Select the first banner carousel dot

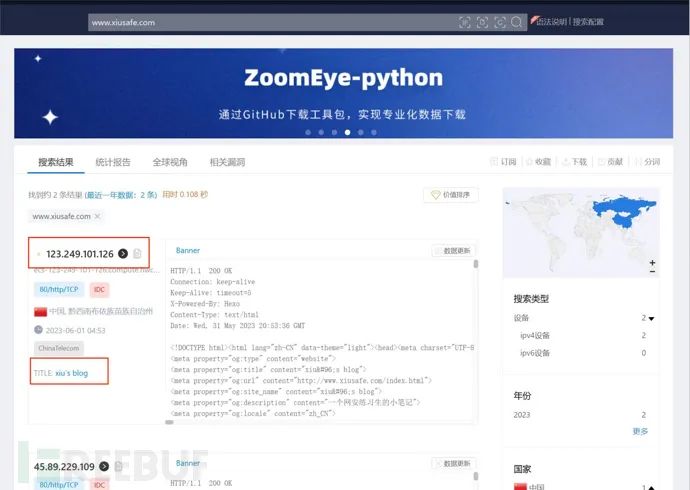point(308,132)
